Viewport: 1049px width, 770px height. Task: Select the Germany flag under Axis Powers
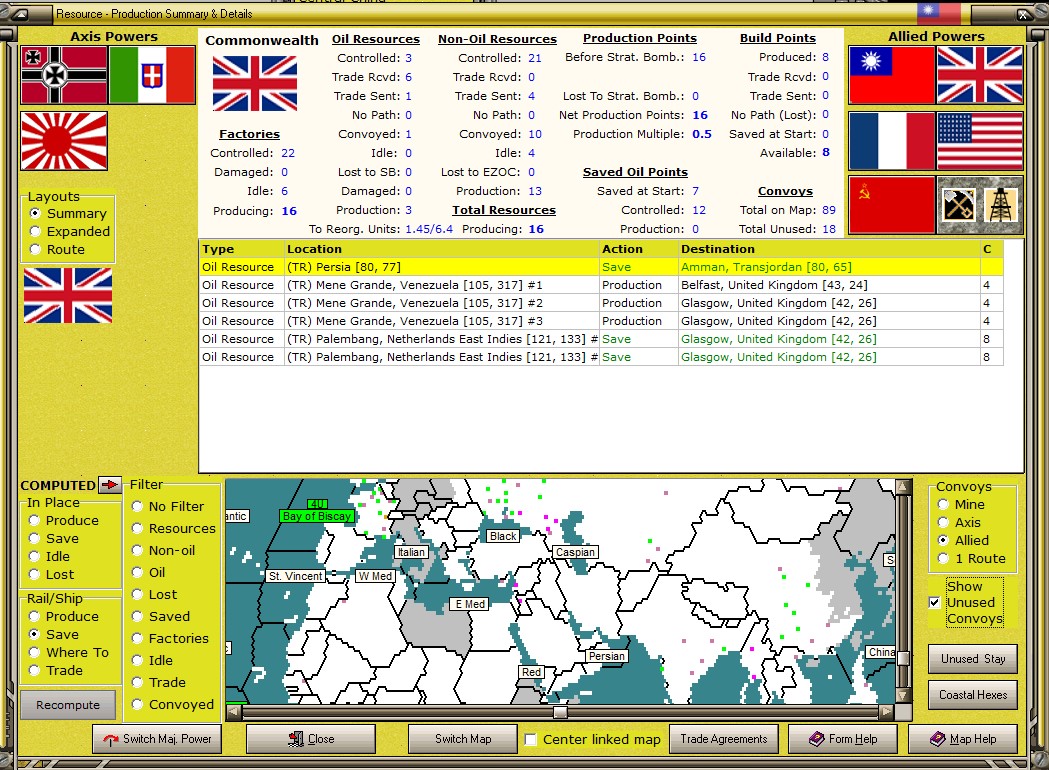64,75
